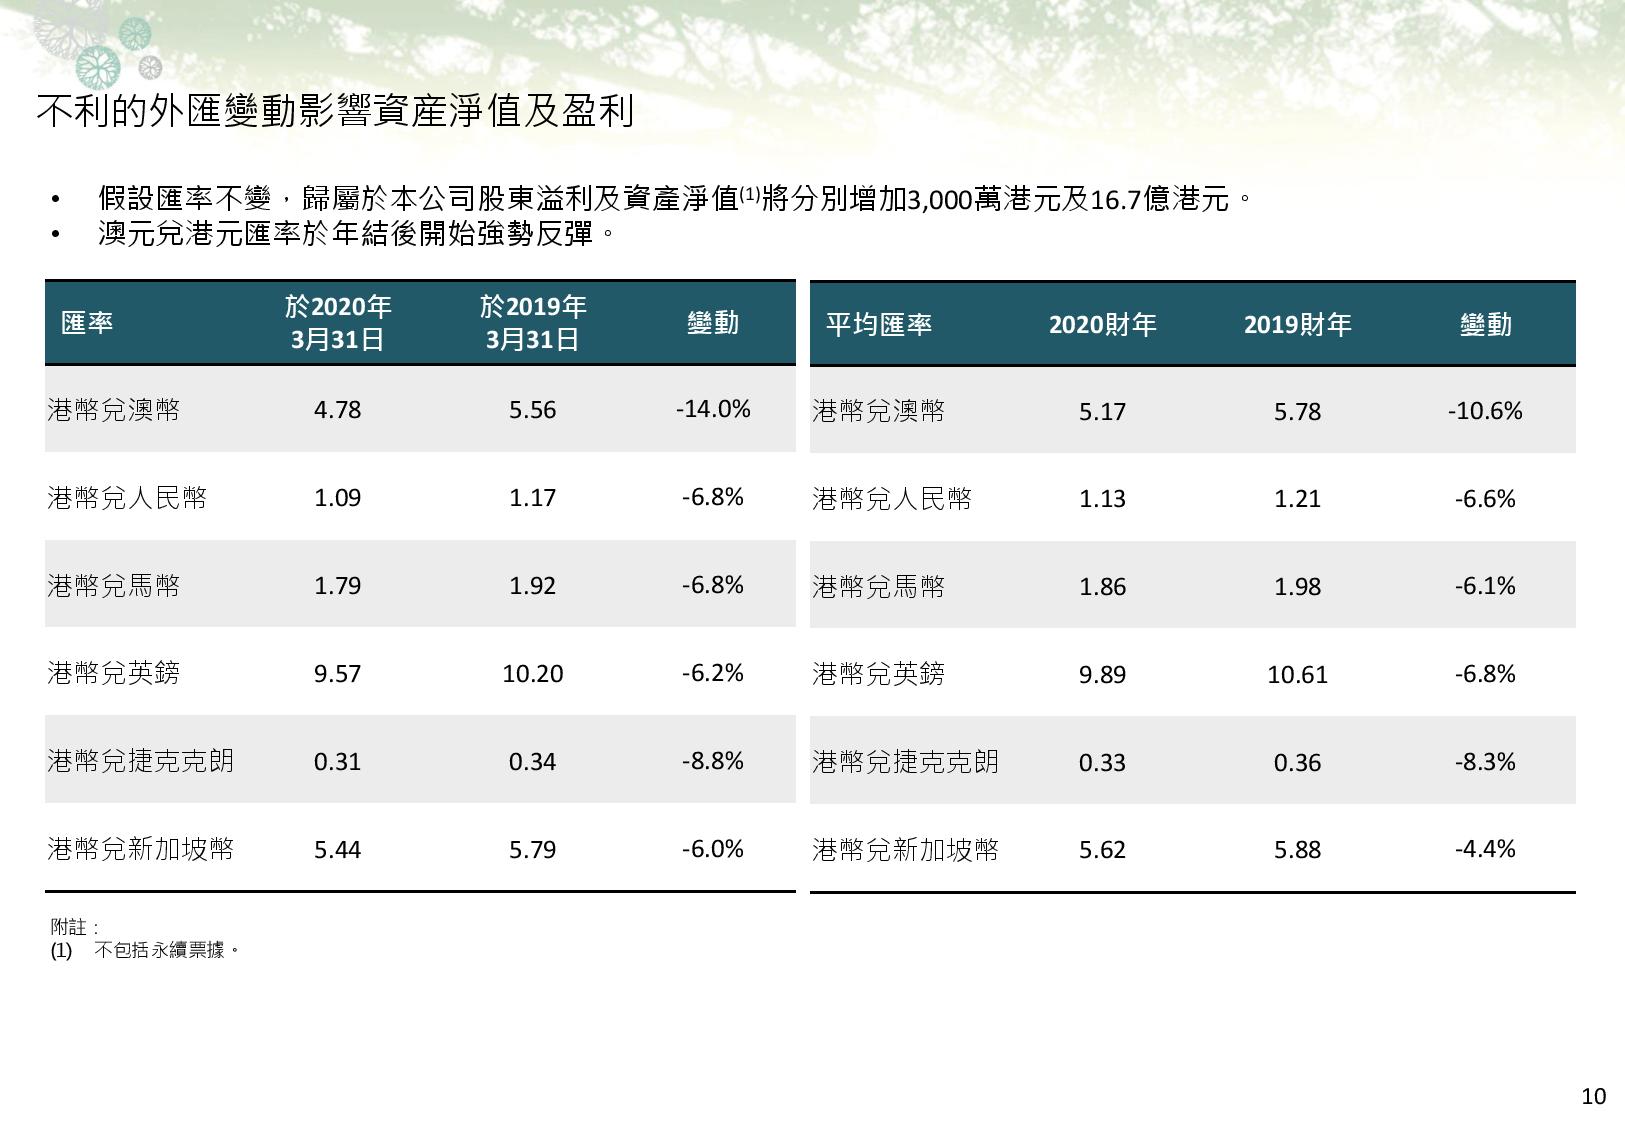Click 港幣兌澳幣 label in the average-rate table
Viewport: 1625px width, 1125px height.
879,411
